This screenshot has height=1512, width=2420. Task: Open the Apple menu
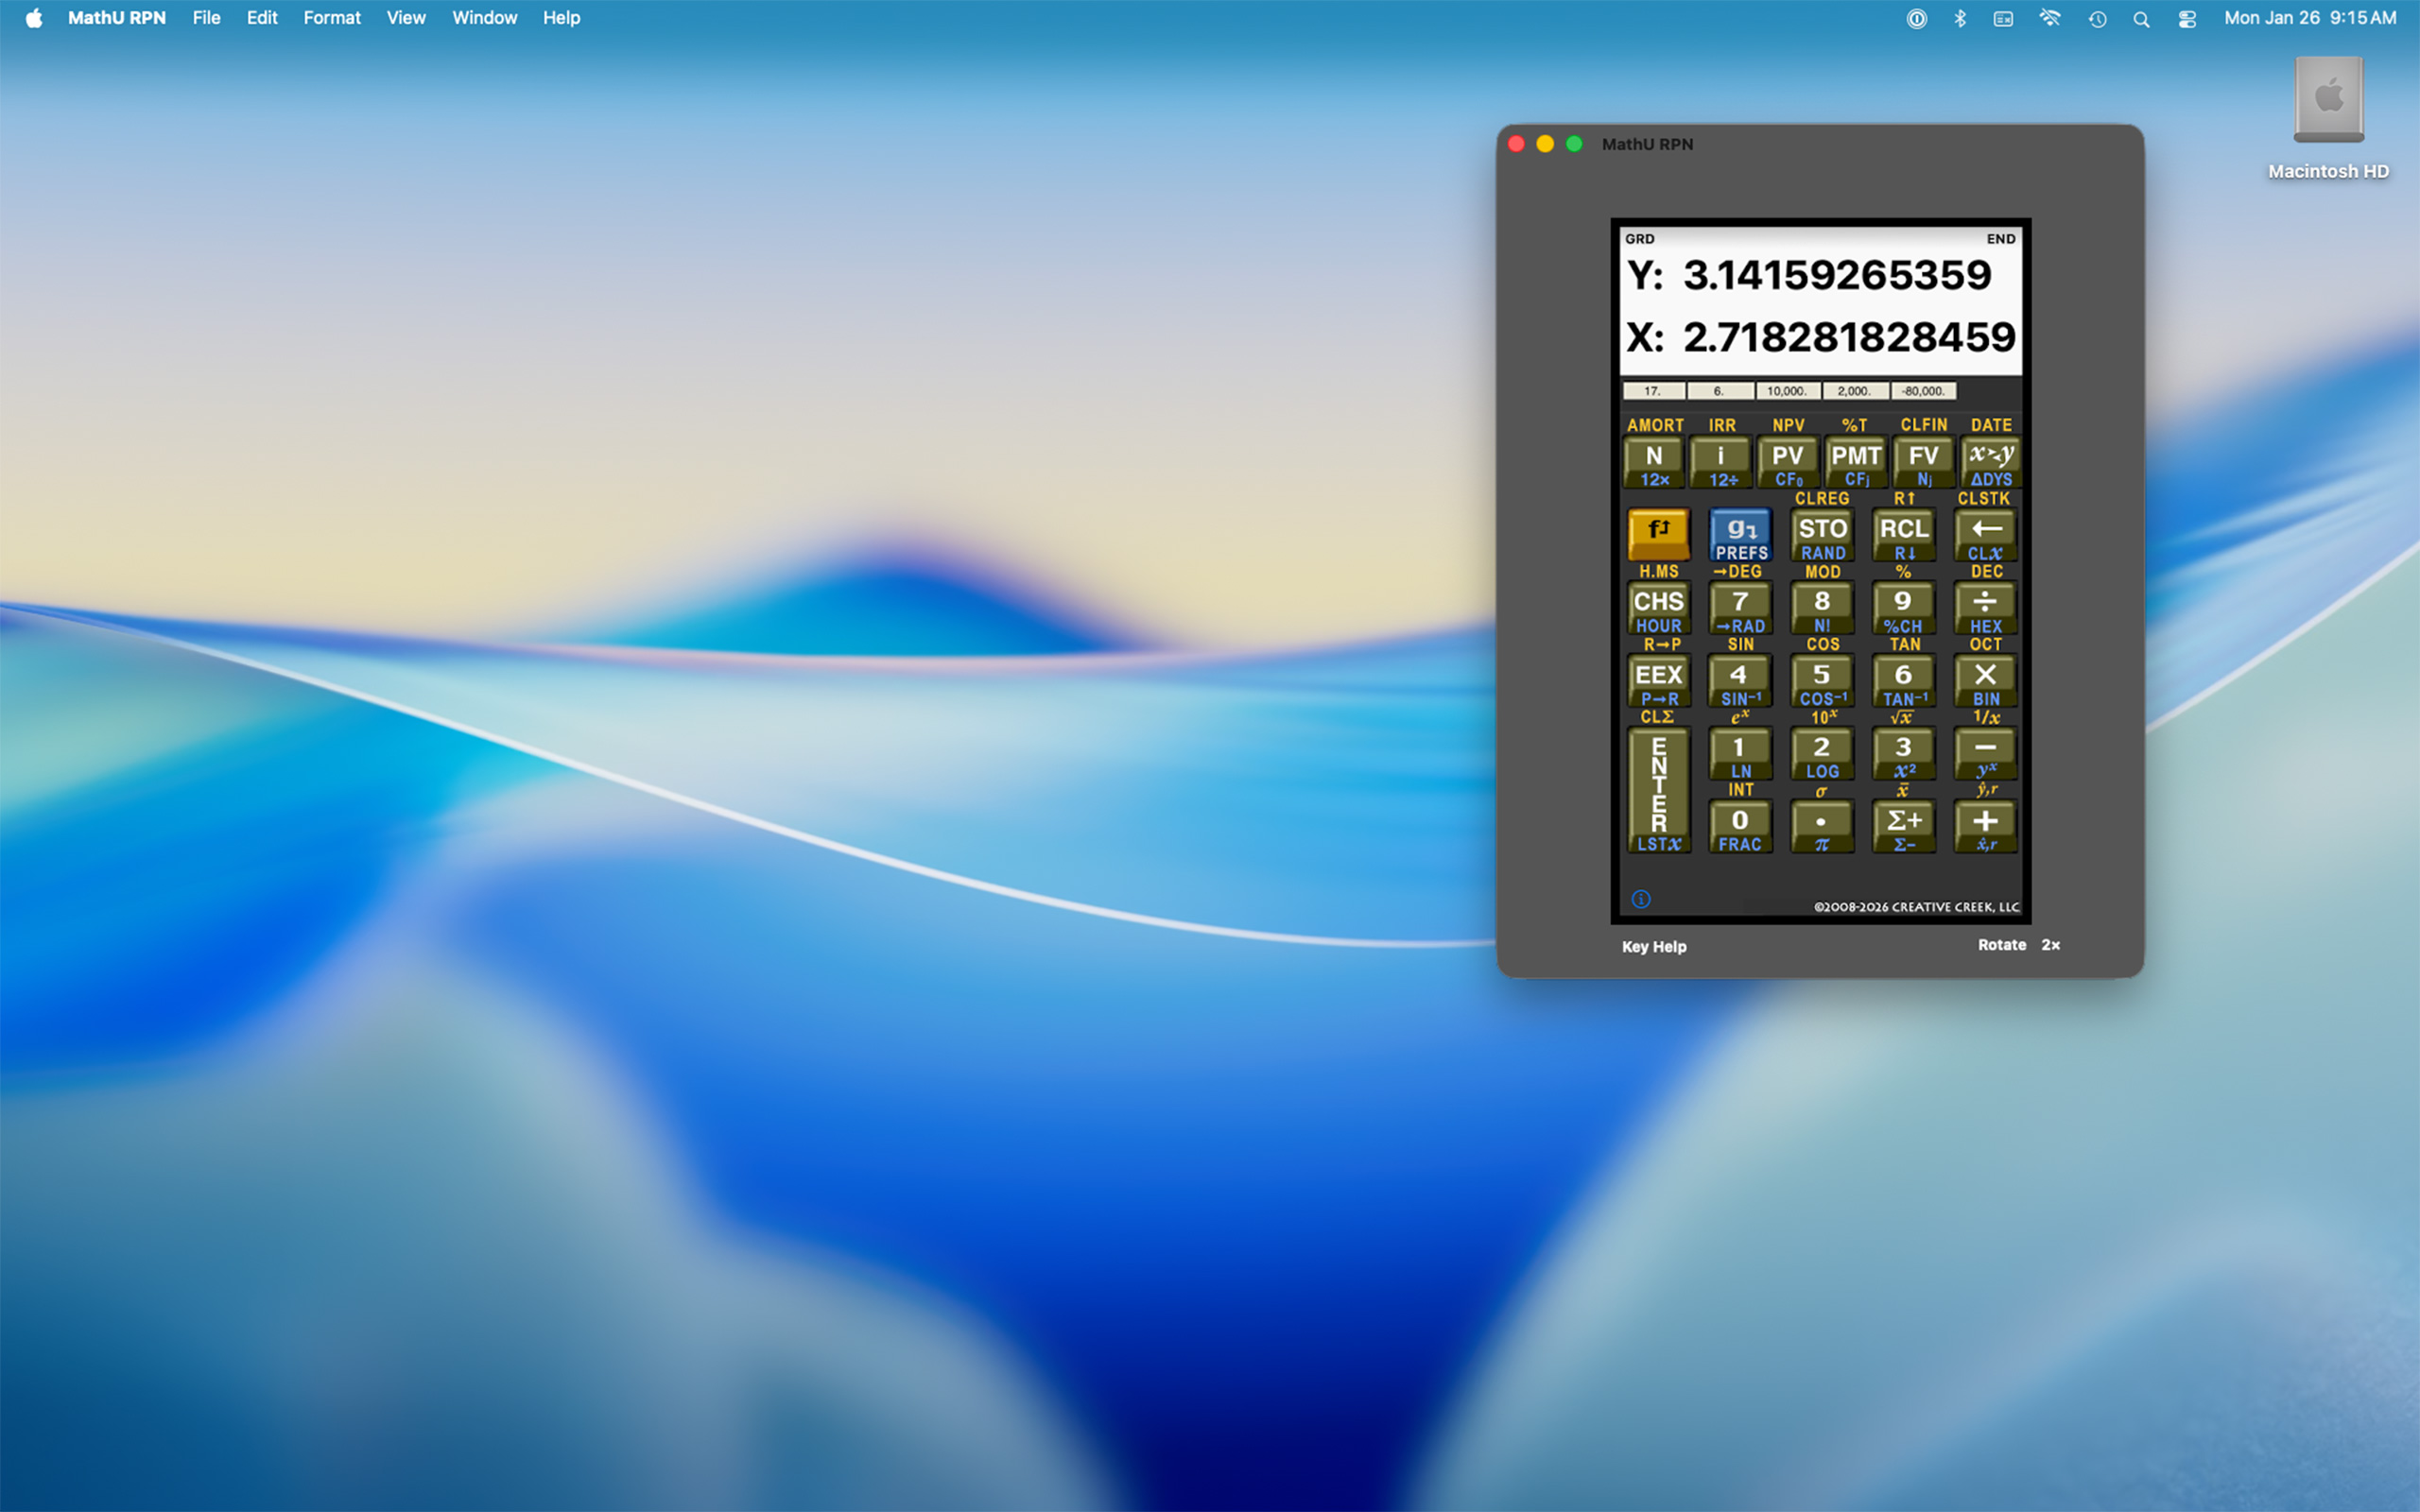click(x=34, y=18)
